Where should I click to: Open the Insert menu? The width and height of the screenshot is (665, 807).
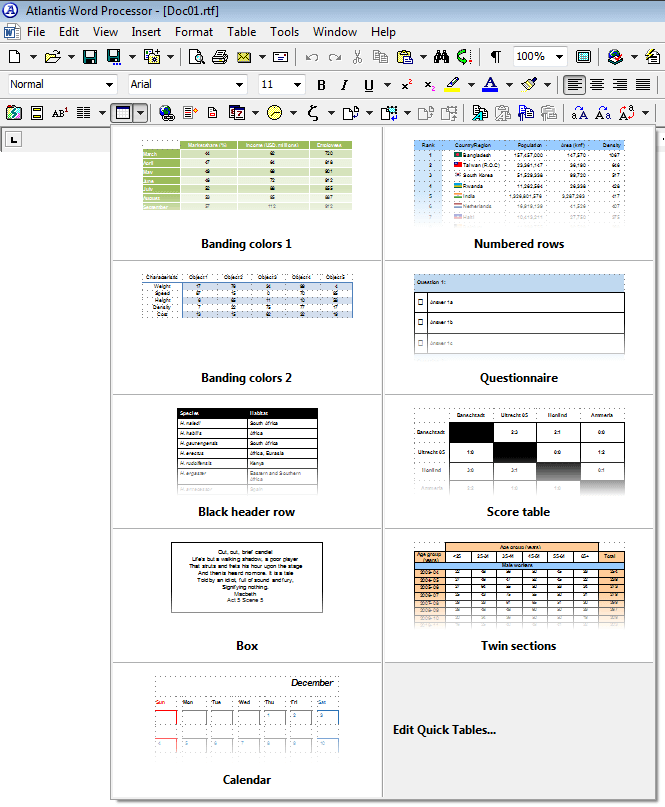146,32
